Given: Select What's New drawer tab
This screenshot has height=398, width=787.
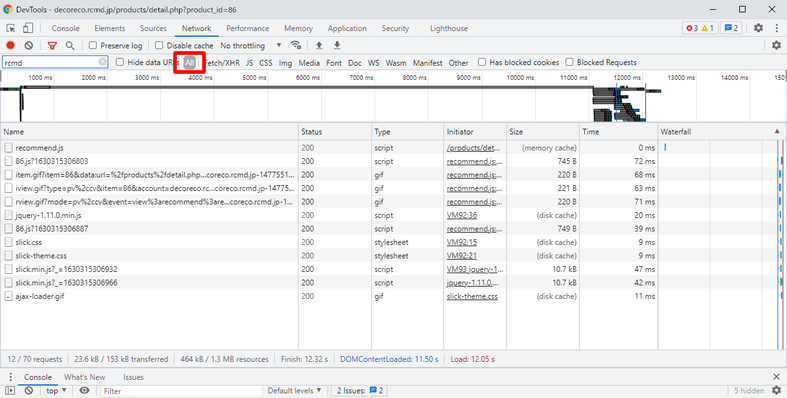Looking at the screenshot, I should click(84, 377).
